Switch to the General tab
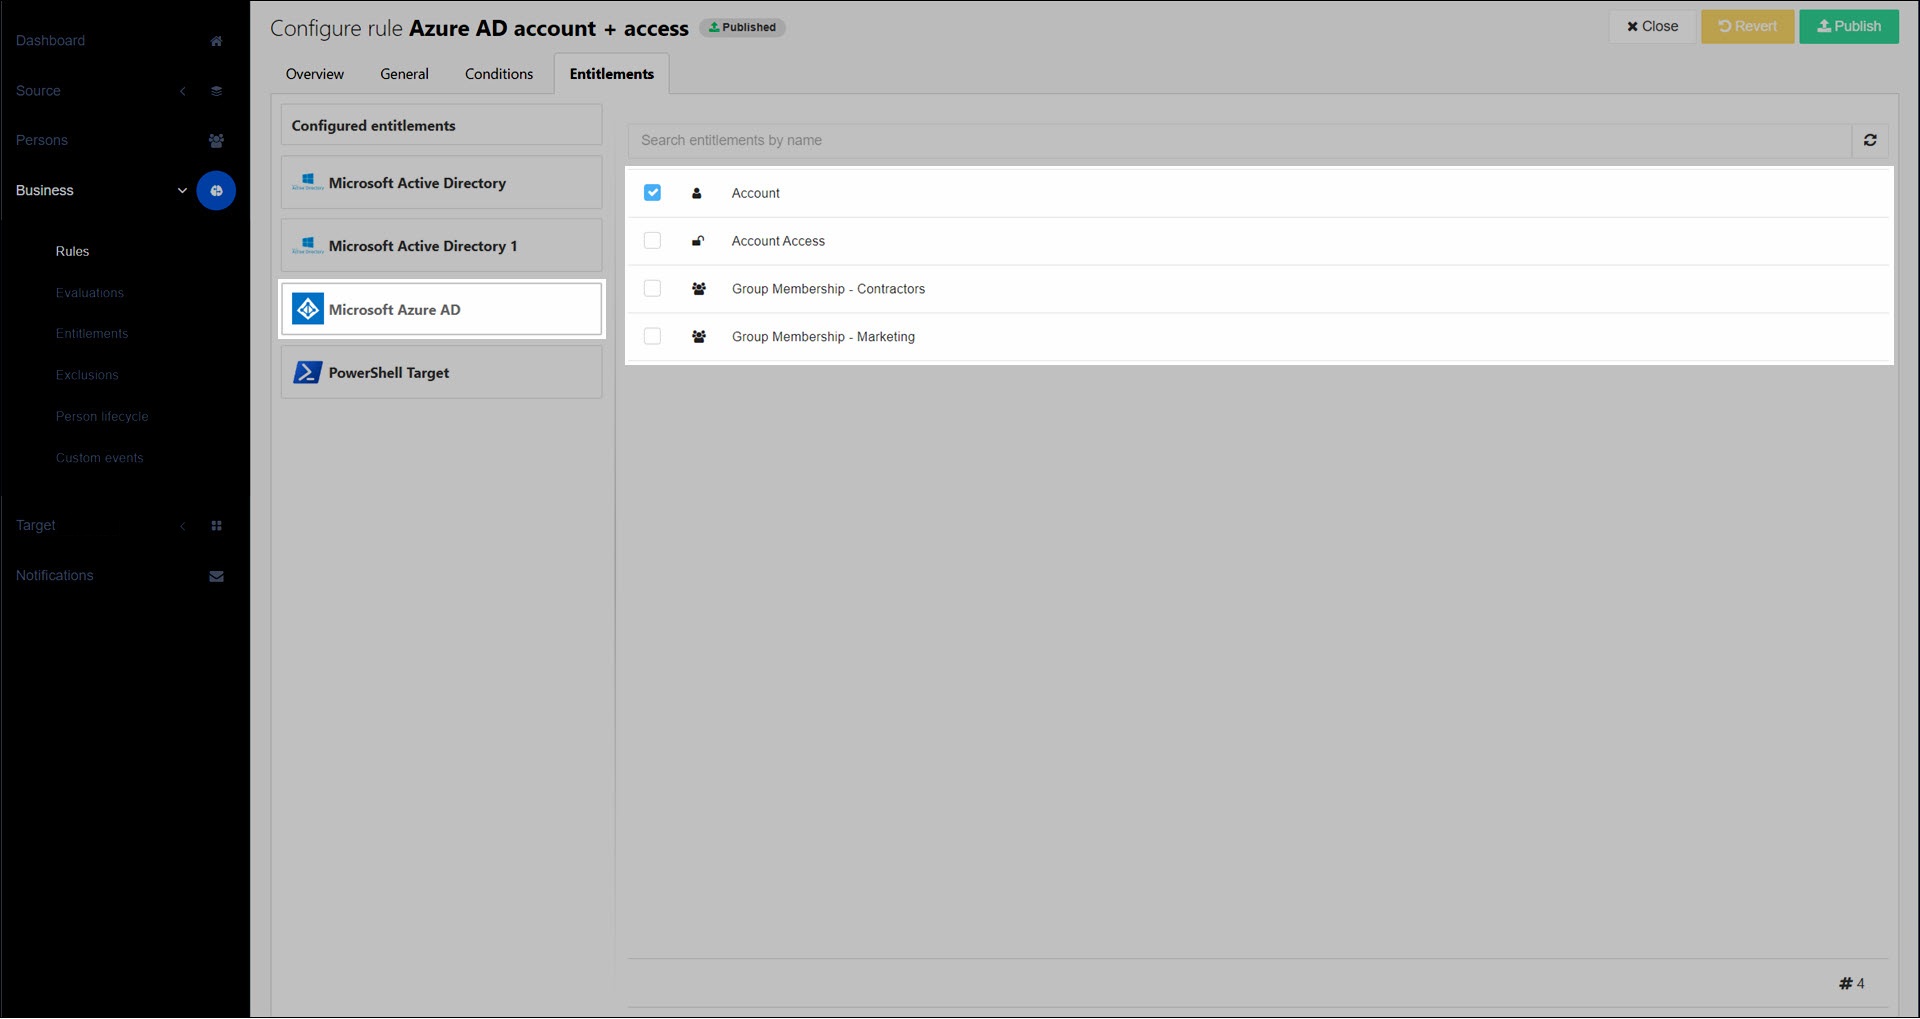Viewport: 1920px width, 1019px height. [x=404, y=74]
